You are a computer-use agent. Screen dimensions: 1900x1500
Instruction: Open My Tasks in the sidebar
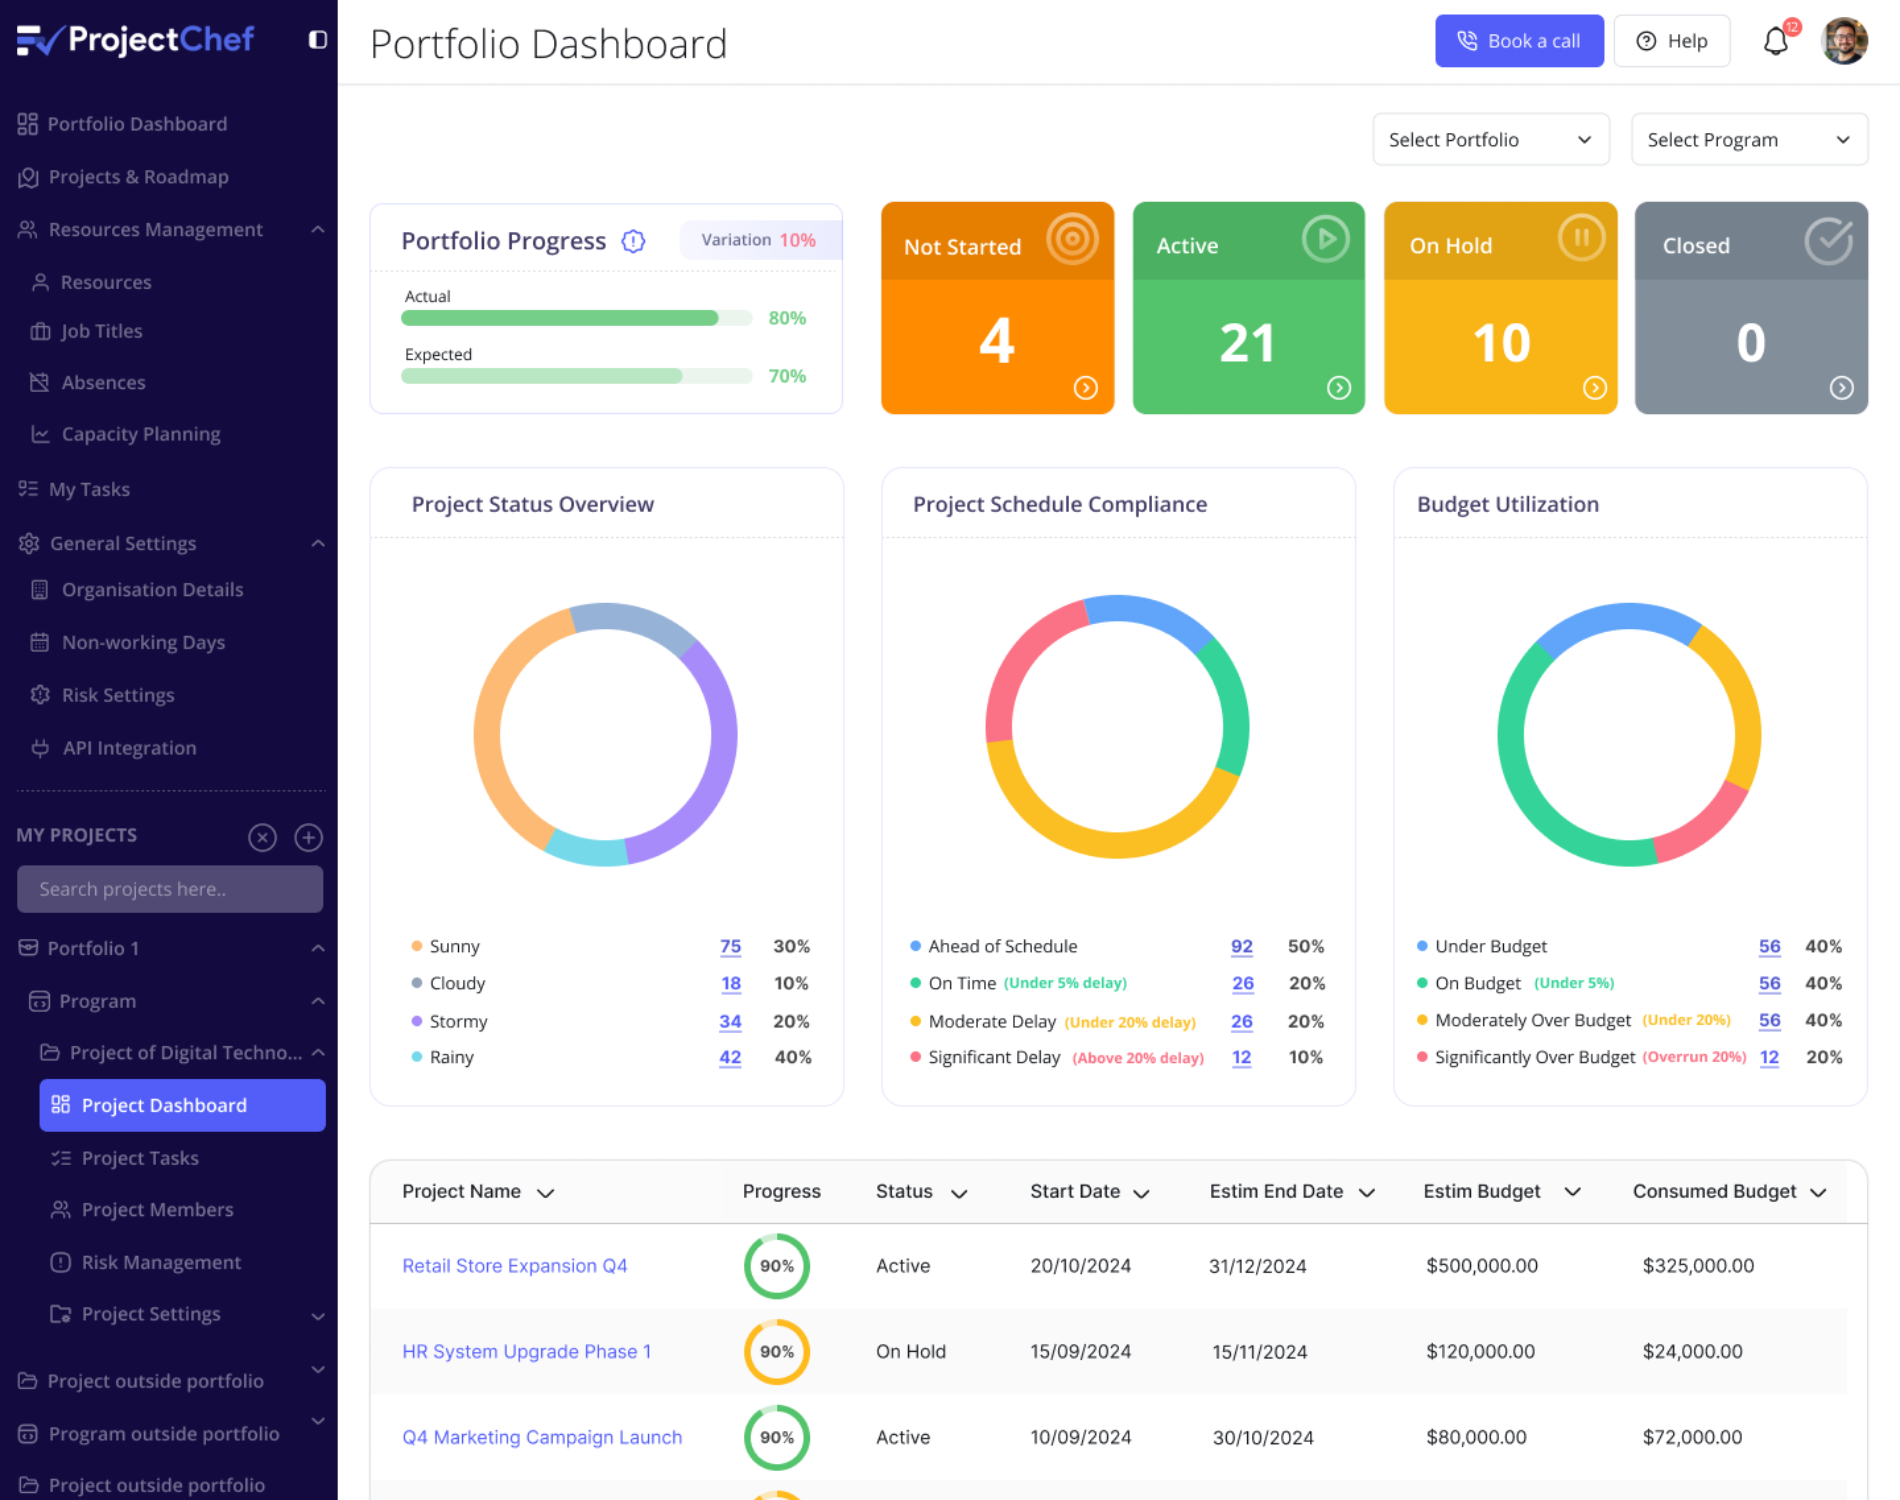point(74,489)
